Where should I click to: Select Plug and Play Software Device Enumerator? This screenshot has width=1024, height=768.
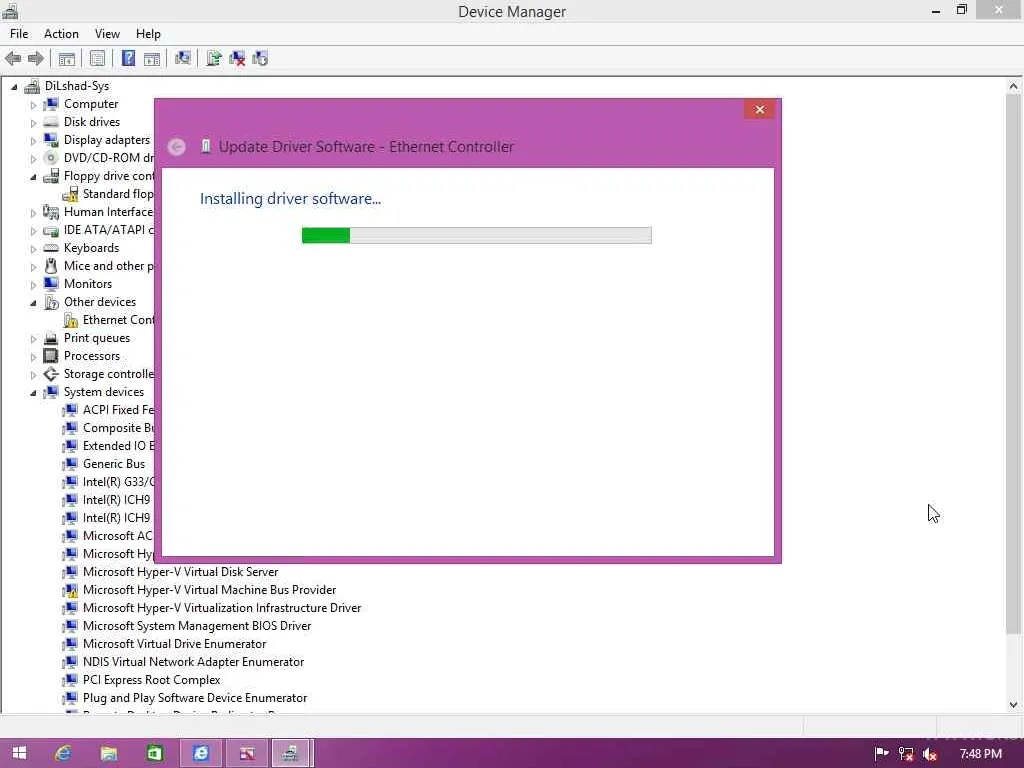pyautogui.click(x=195, y=698)
